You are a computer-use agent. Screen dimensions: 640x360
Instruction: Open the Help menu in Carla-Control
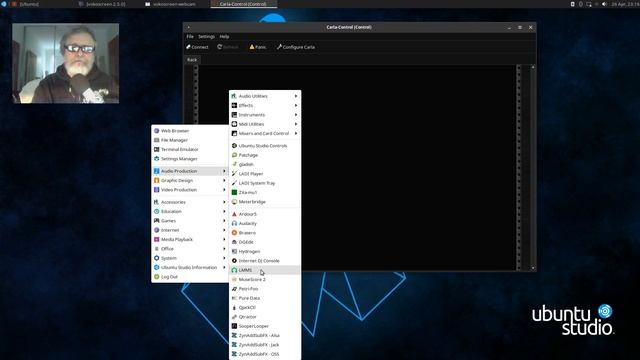coord(224,37)
